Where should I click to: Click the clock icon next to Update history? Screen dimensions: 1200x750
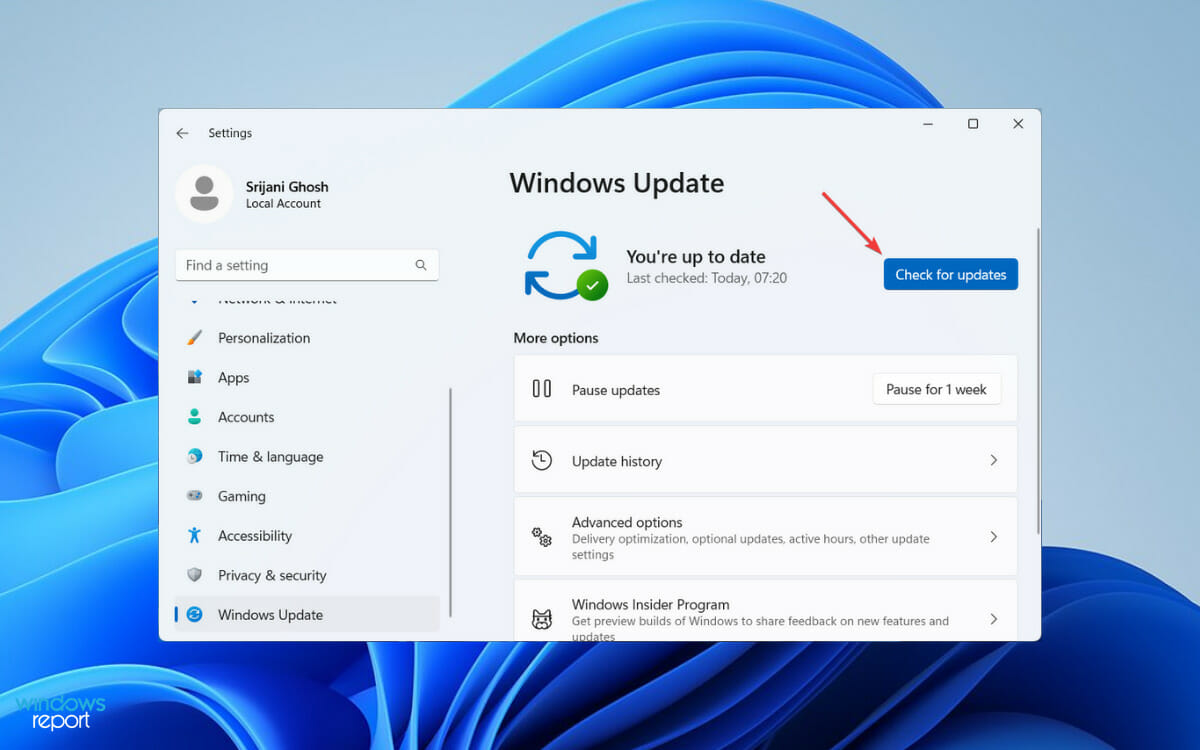pos(541,460)
